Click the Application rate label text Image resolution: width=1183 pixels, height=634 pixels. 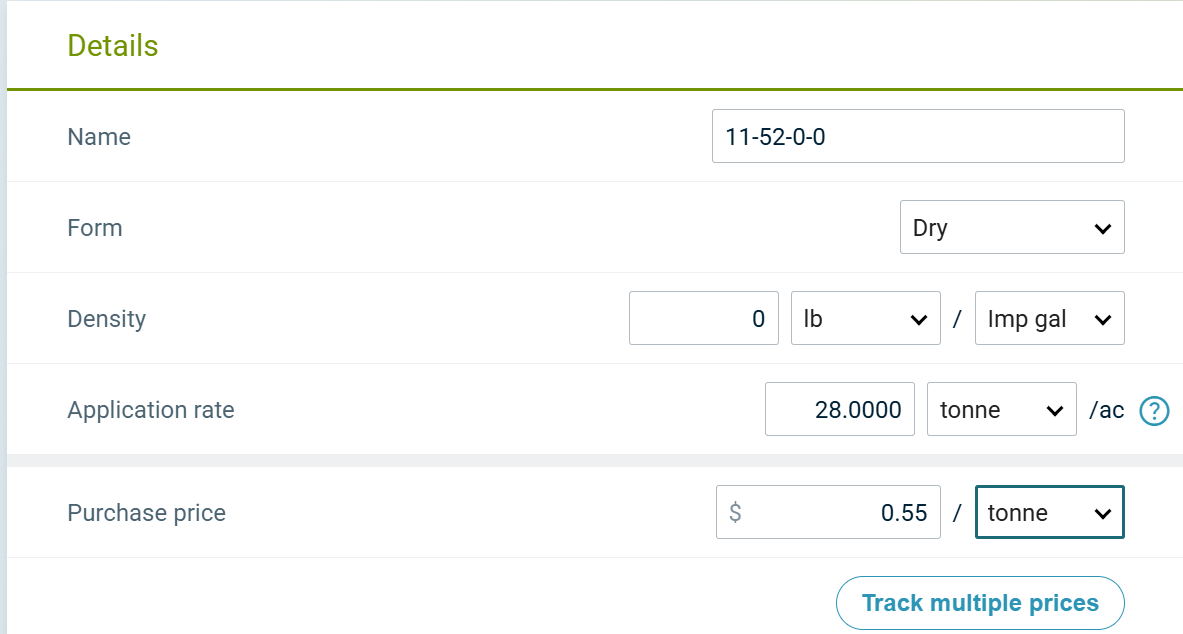151,410
